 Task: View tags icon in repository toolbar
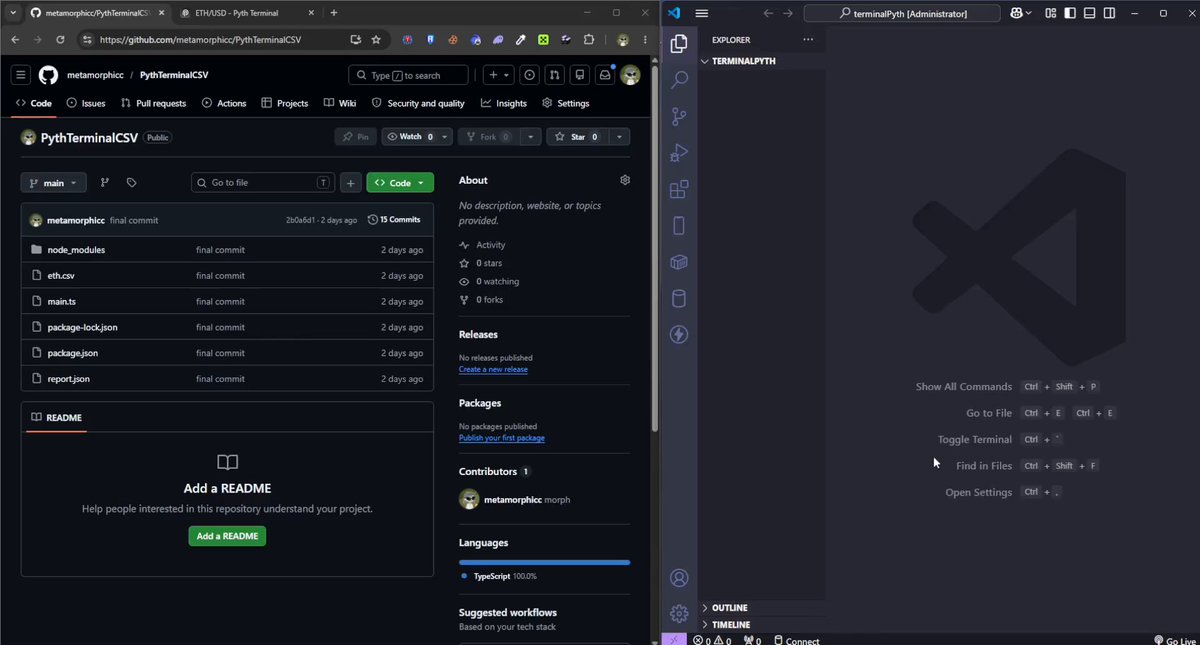[131, 183]
